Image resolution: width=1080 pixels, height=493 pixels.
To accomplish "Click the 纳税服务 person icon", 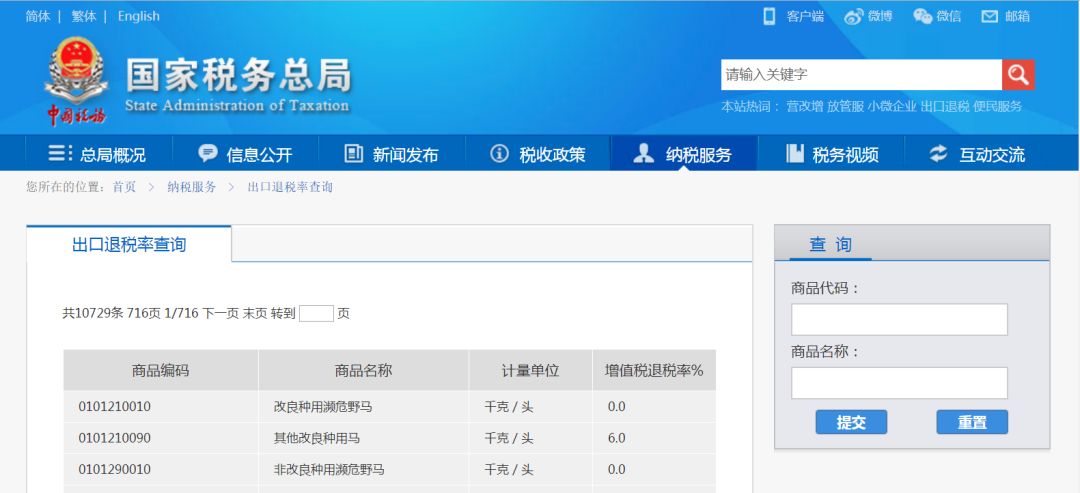I will click(x=643, y=153).
